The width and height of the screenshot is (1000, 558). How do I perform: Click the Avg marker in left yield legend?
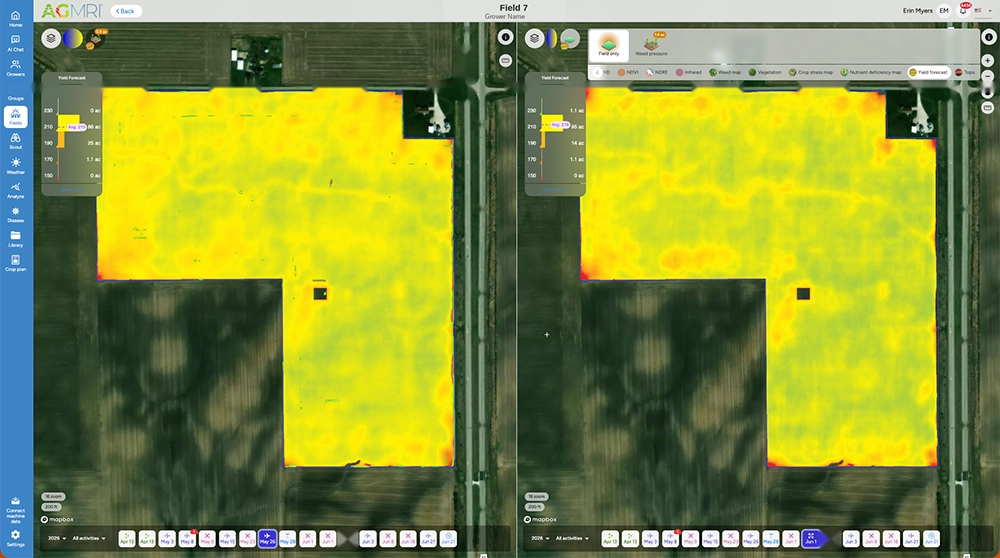[x=76, y=127]
